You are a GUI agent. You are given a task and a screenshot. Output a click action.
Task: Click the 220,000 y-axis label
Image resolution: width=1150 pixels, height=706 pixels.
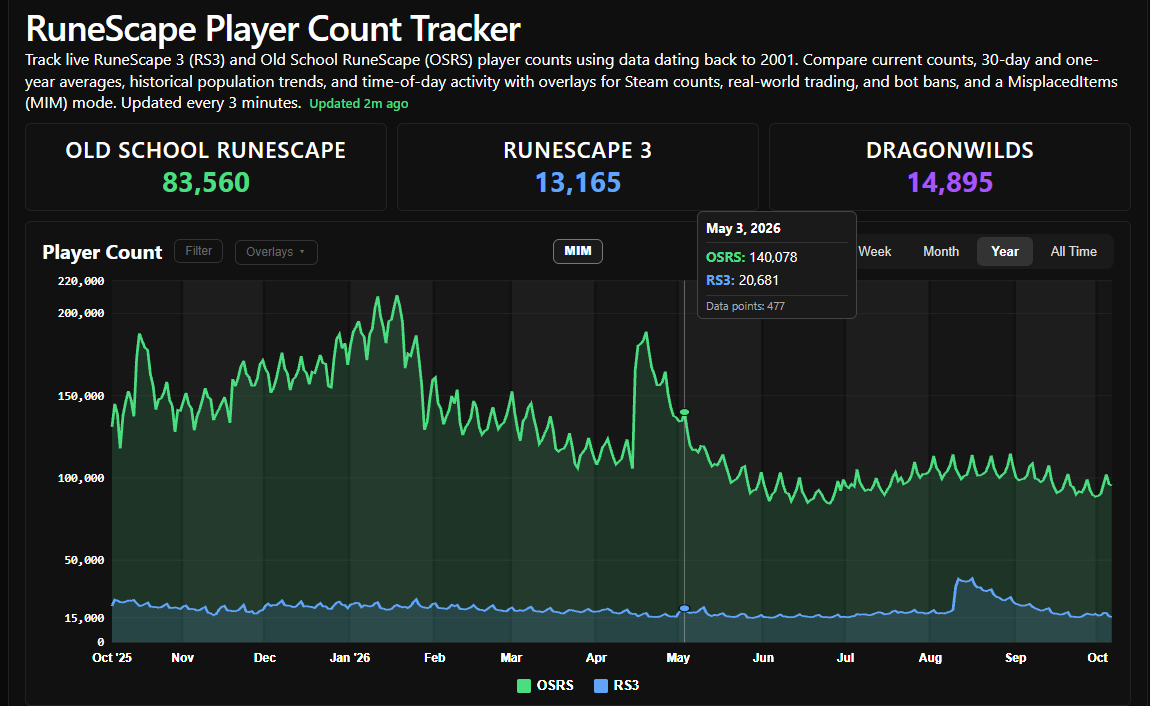click(x=81, y=281)
